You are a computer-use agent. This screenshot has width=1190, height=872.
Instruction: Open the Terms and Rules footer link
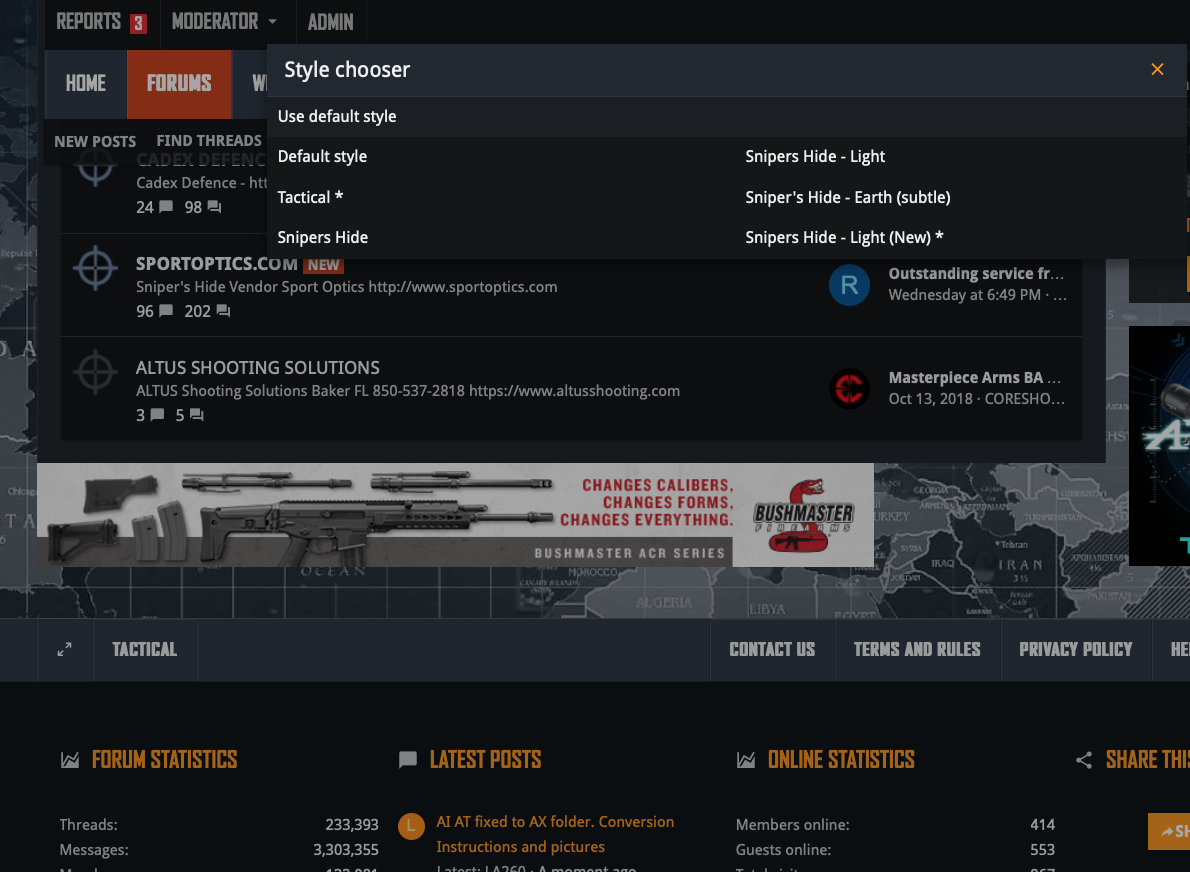tap(917, 650)
